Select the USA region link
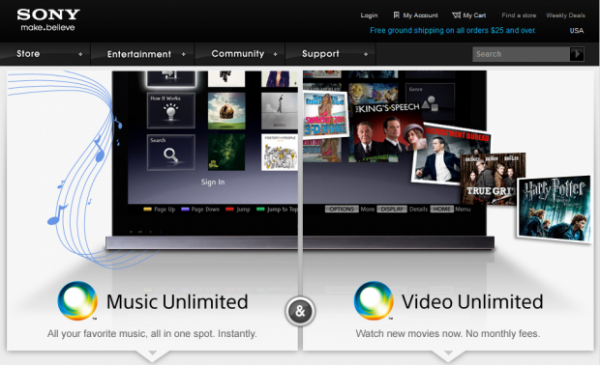The width and height of the screenshot is (600, 365). [x=576, y=31]
